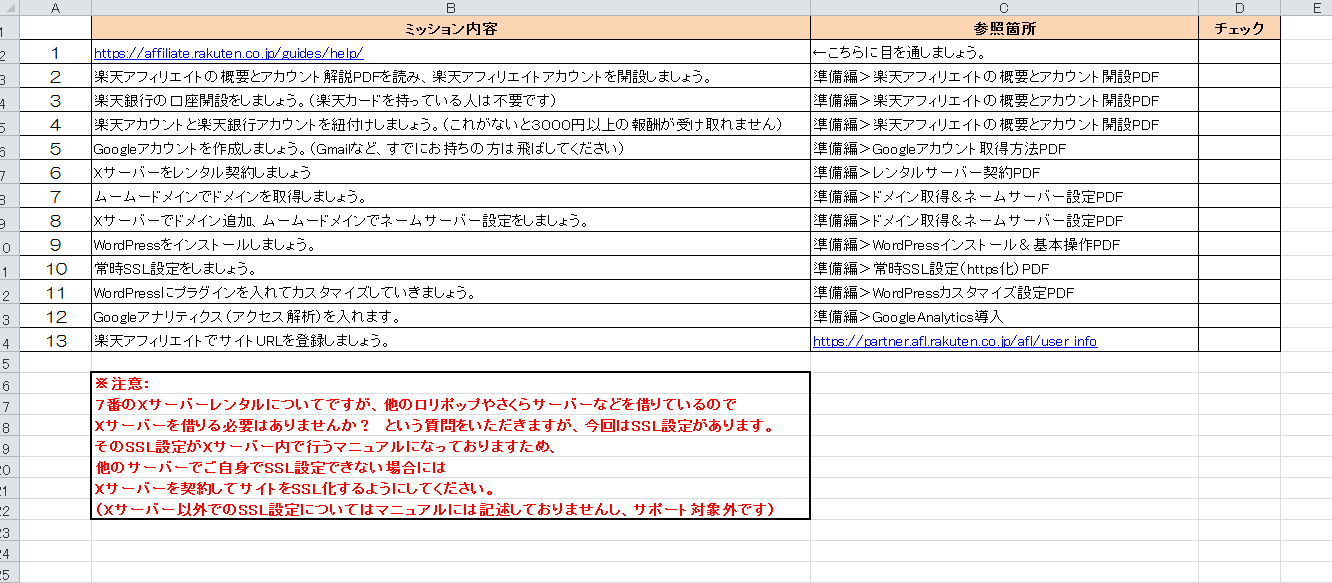The width and height of the screenshot is (1332, 583).
Task: Select column A header
Action: (54, 8)
